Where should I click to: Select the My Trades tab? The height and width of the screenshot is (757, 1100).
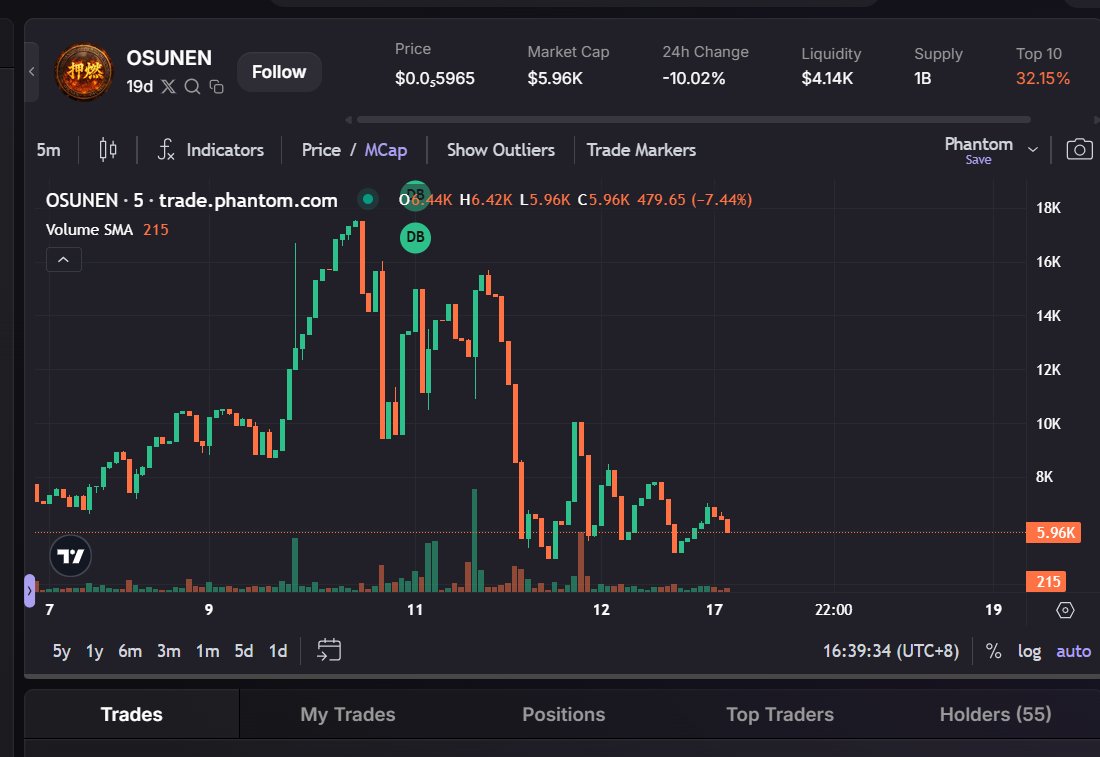point(348,714)
